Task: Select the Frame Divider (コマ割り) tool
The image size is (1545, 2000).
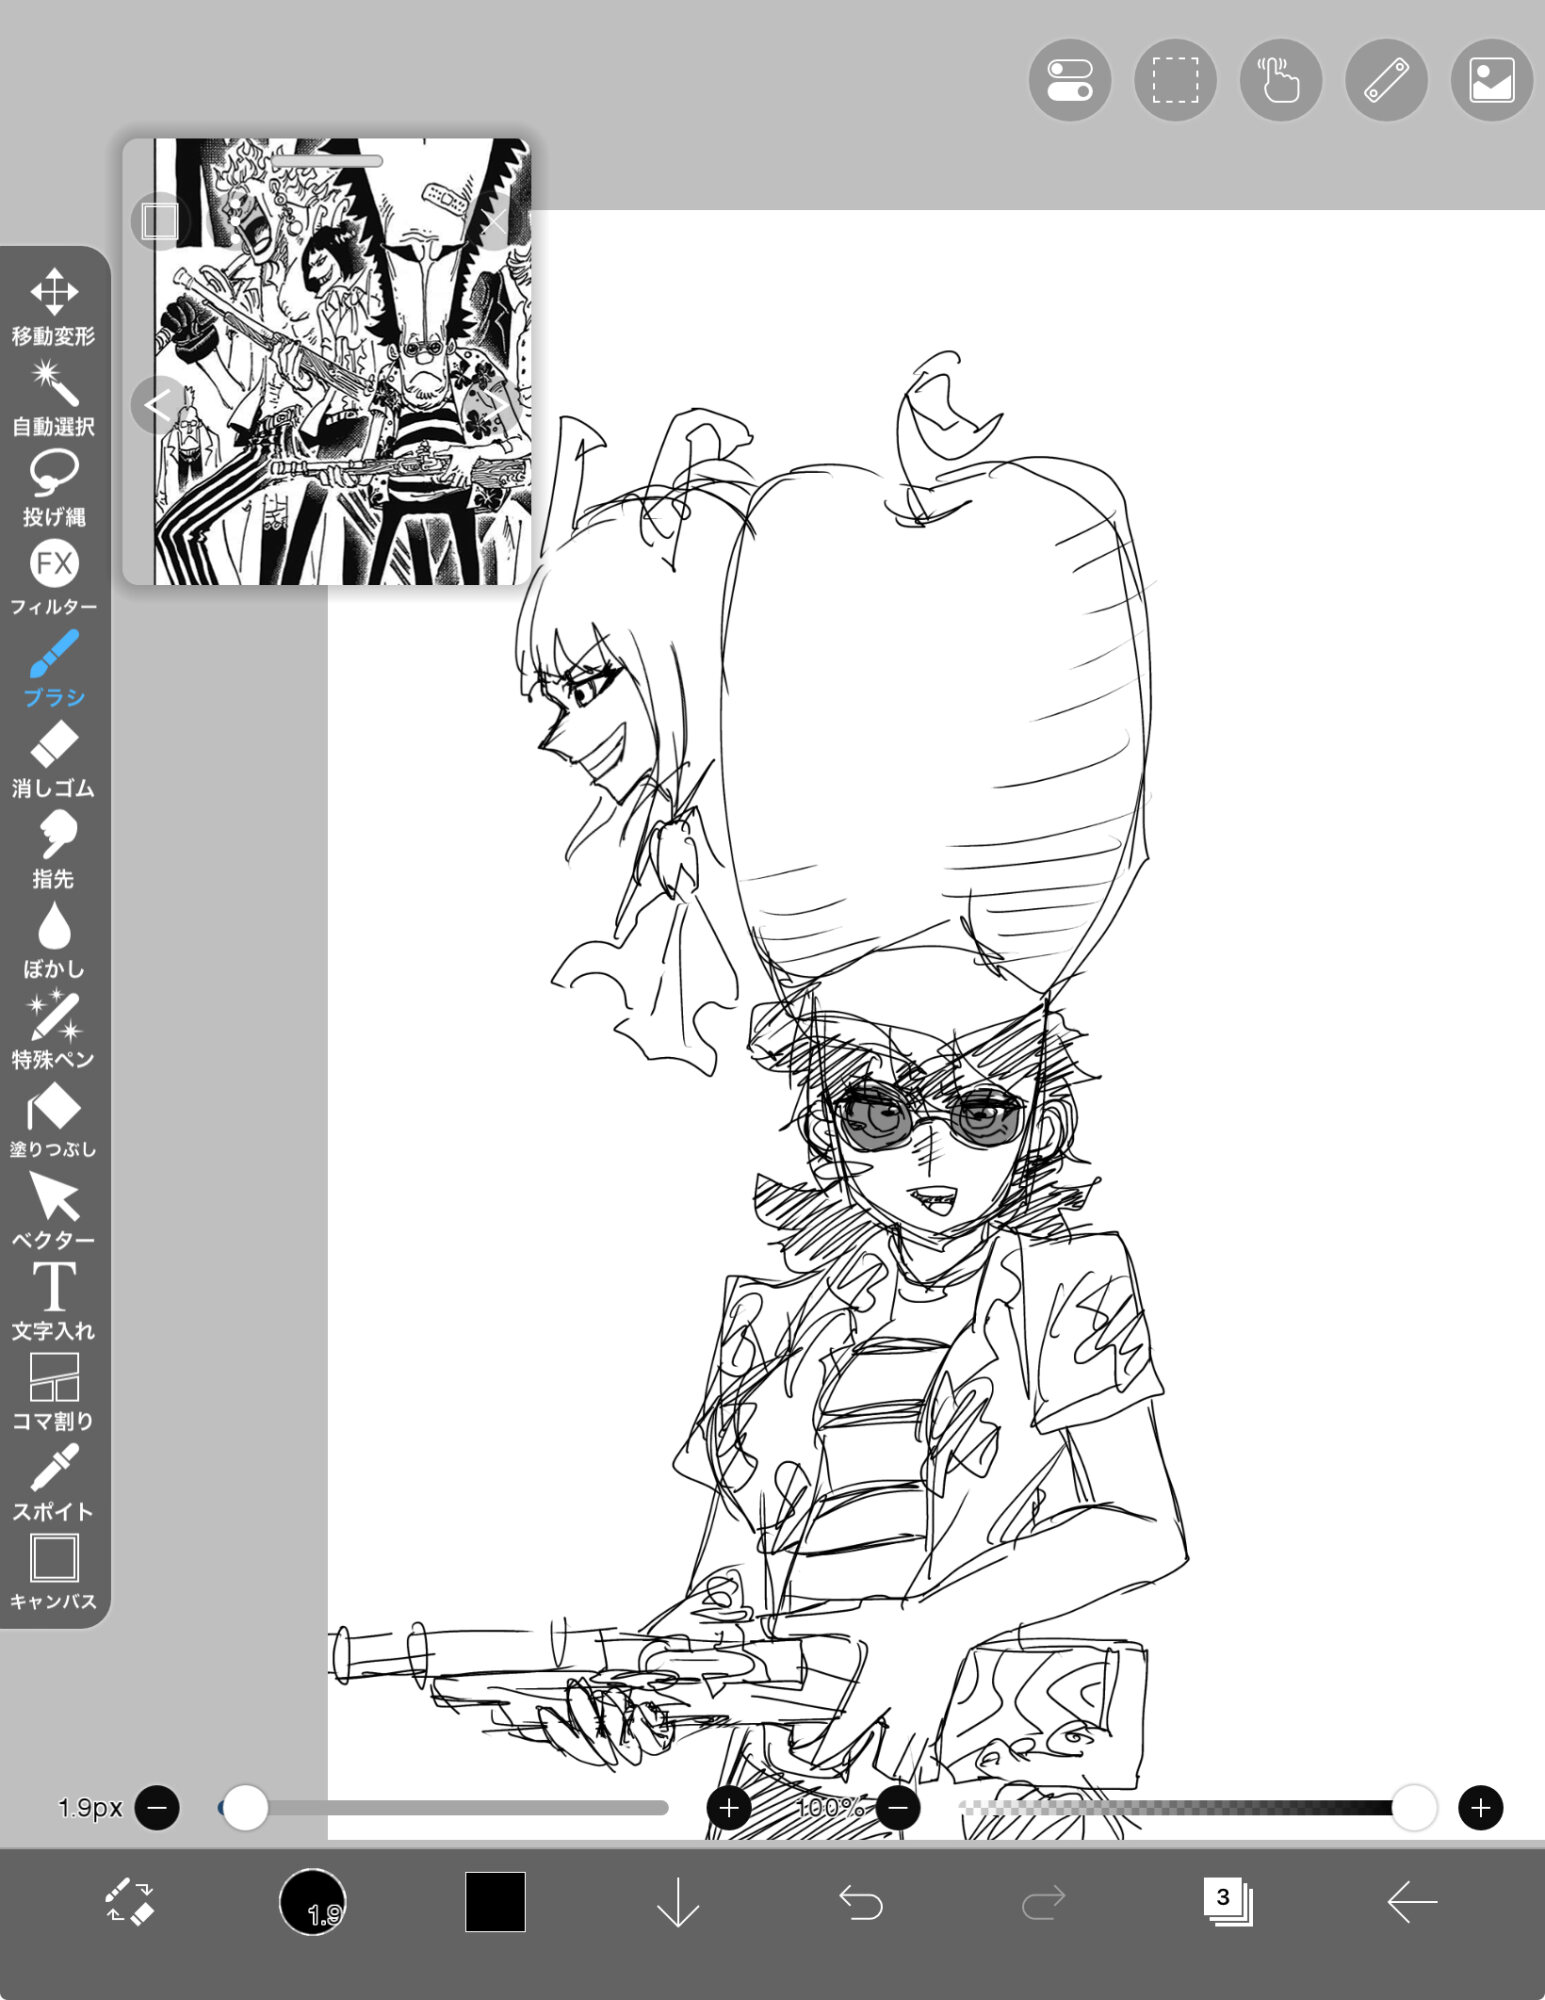Action: click(54, 1391)
